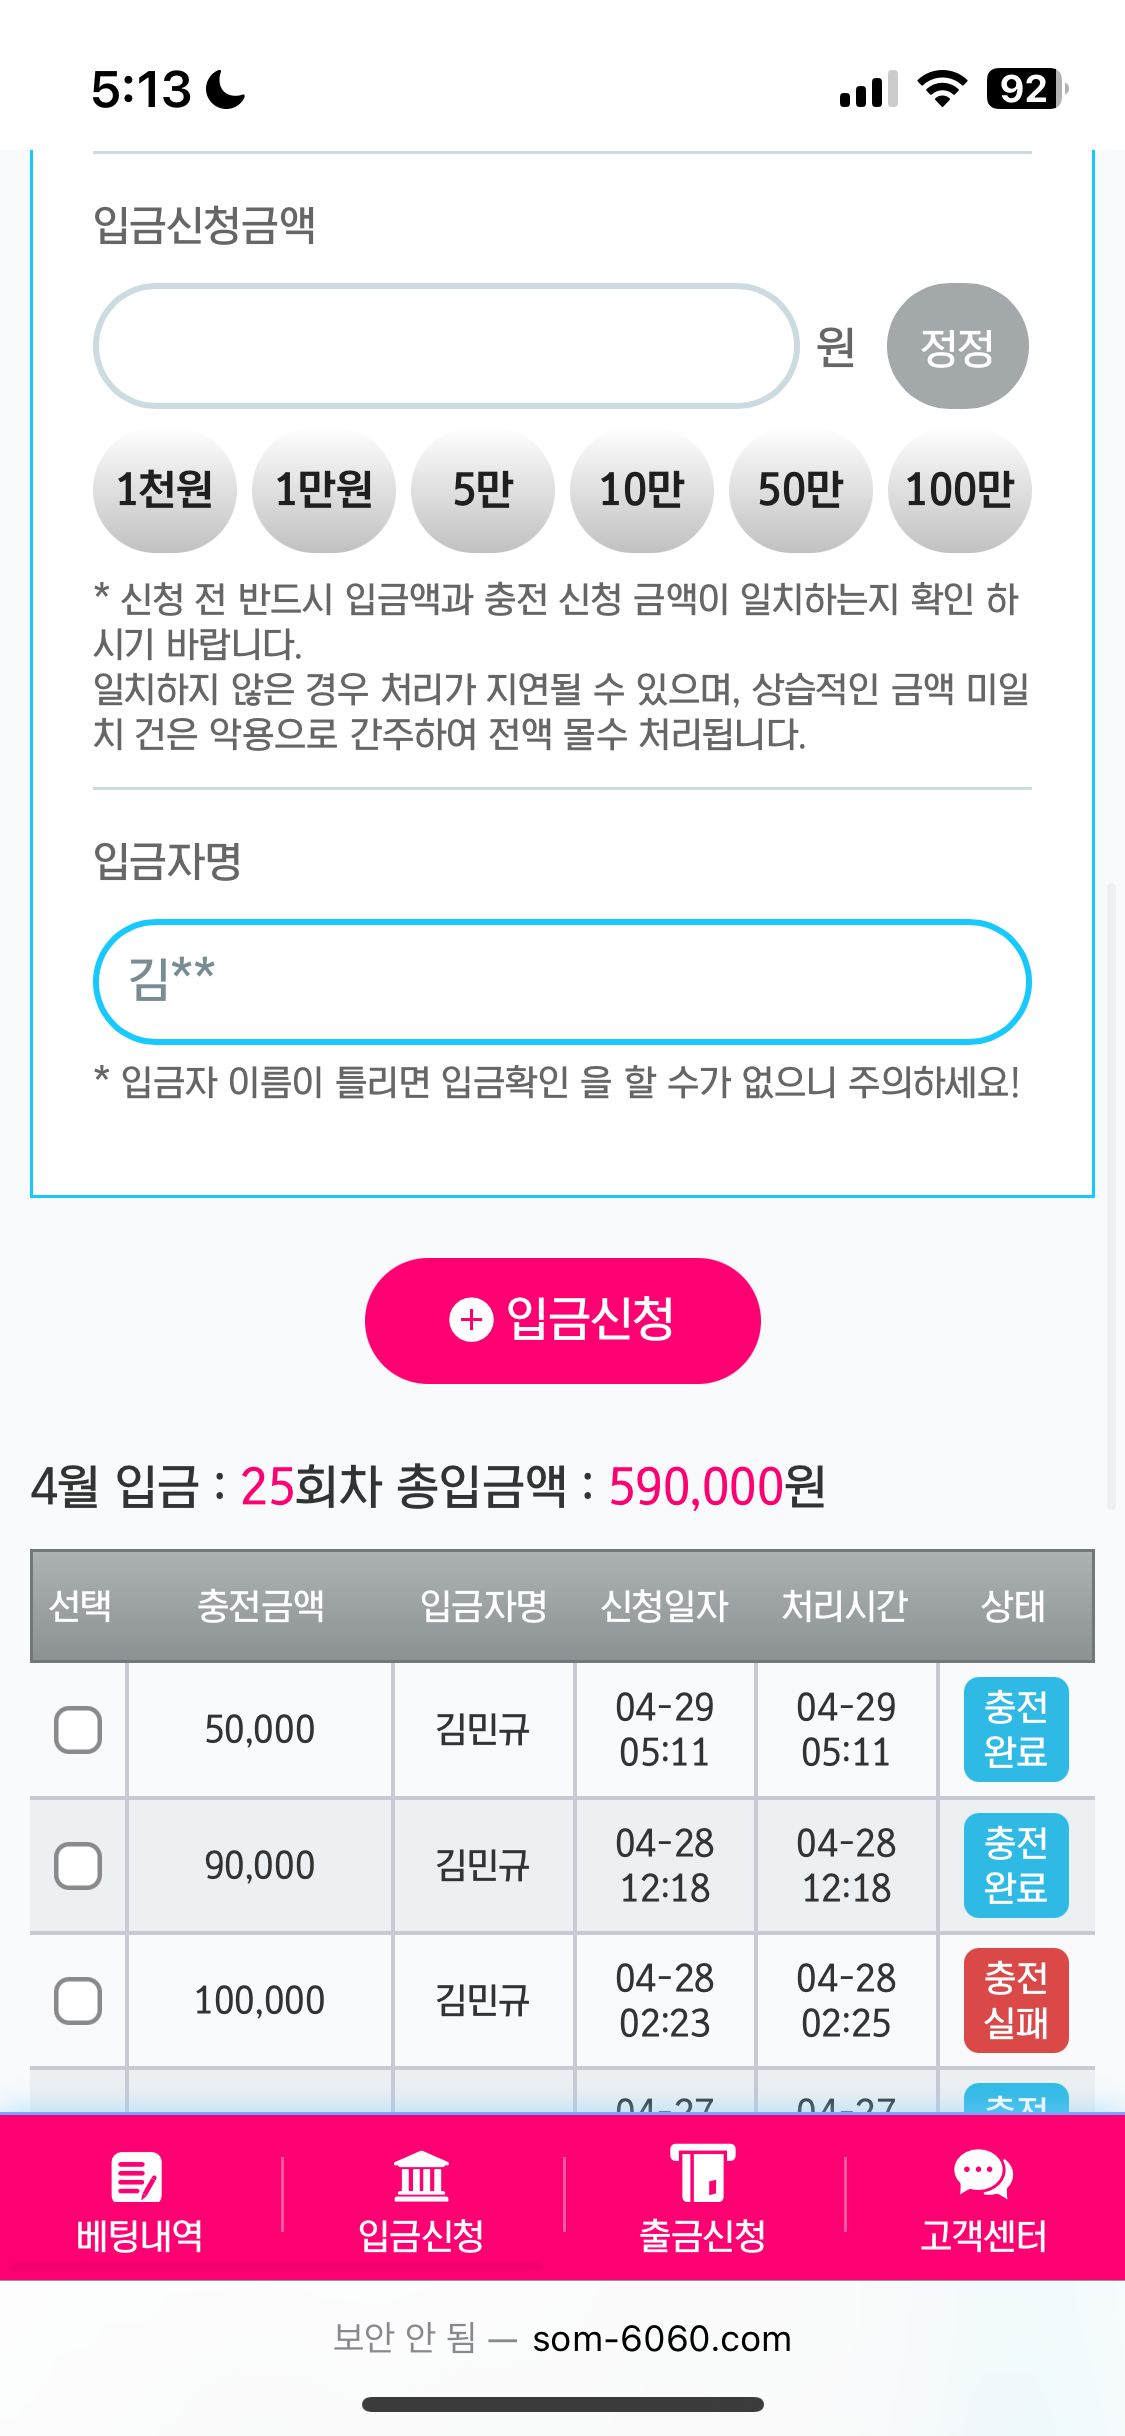The height and width of the screenshot is (2436, 1125).
Task: Click the 입금신청금액 amount input field
Action: click(446, 346)
